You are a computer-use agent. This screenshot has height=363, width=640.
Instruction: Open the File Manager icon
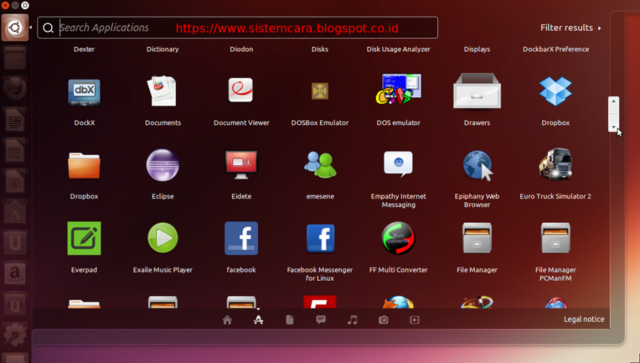(x=477, y=238)
